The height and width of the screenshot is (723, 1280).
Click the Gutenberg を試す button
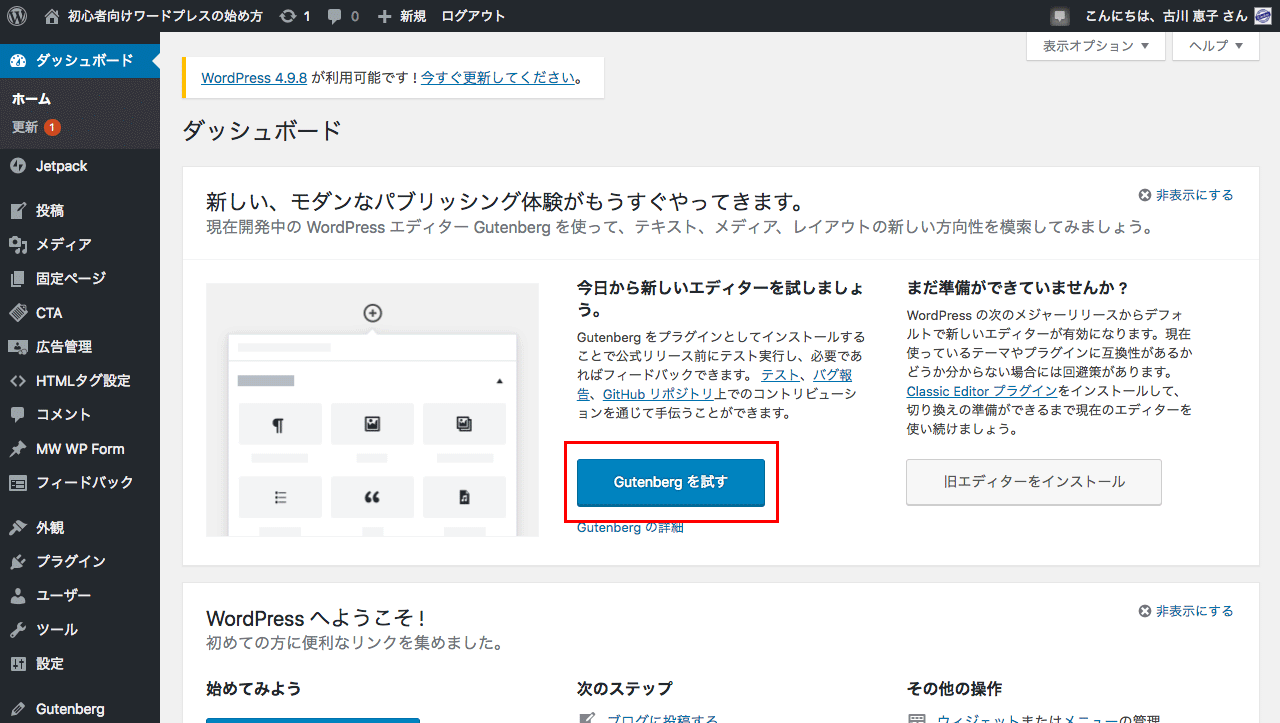(671, 483)
